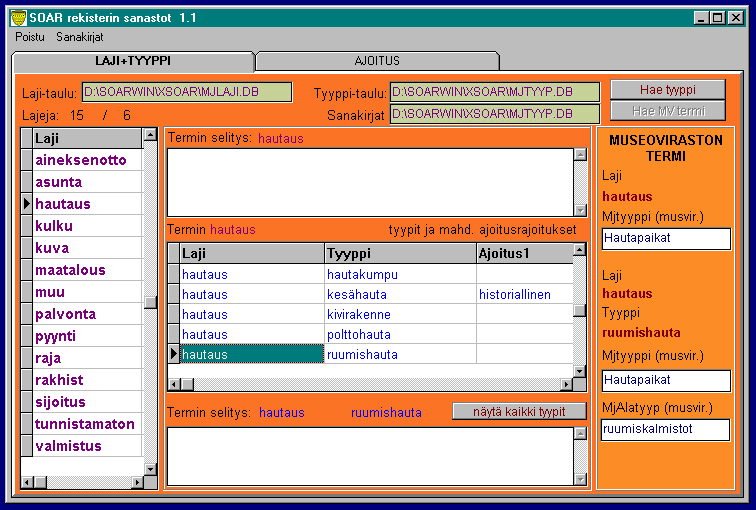Select the LAJI+TYYPPI tab
Screen dimensions: 756x510
coord(133,61)
